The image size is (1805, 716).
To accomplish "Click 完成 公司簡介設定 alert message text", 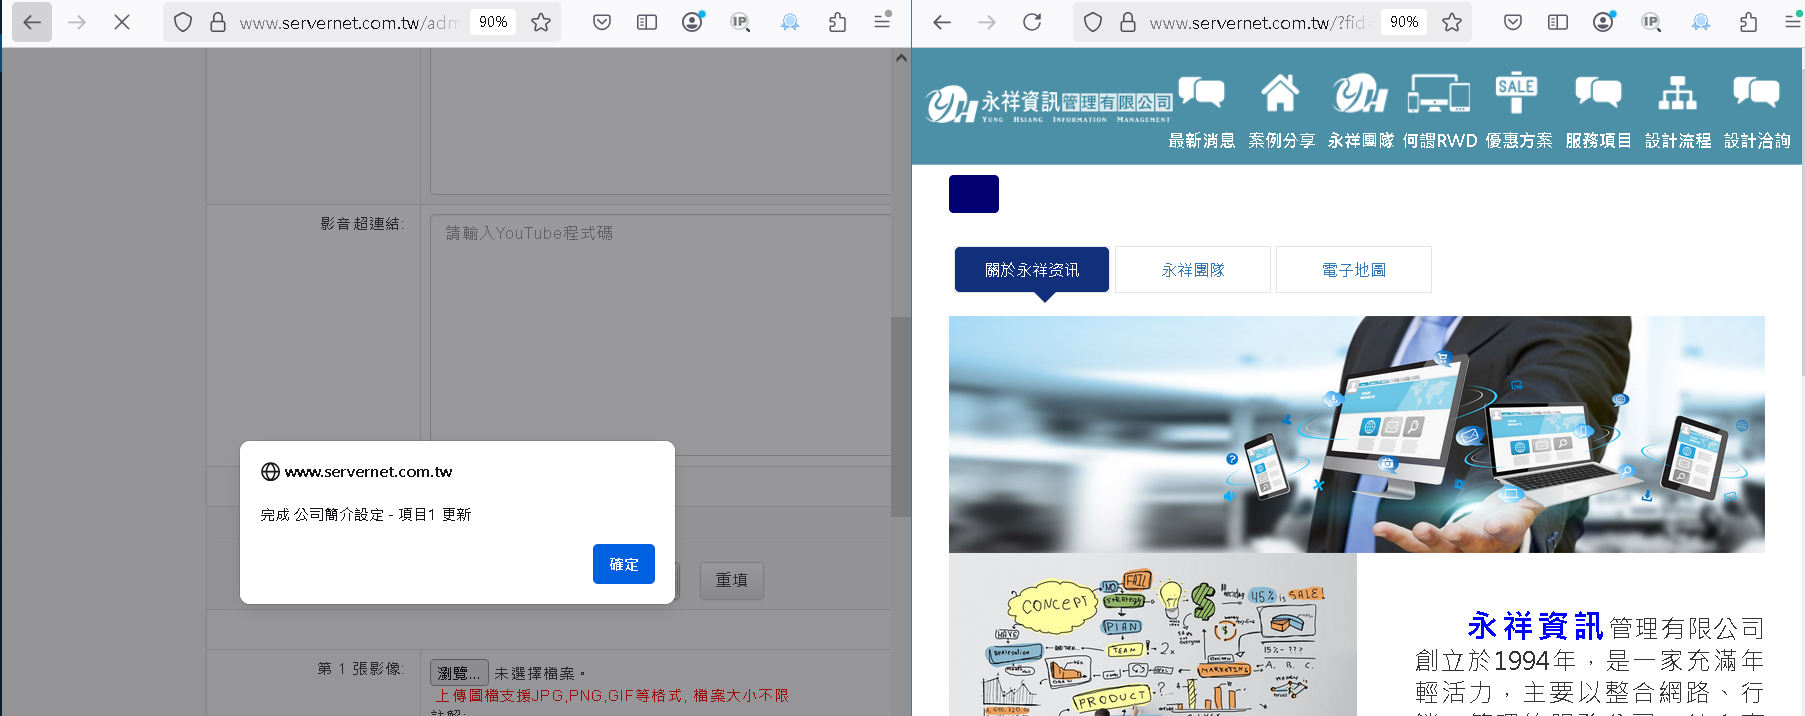I will (366, 514).
